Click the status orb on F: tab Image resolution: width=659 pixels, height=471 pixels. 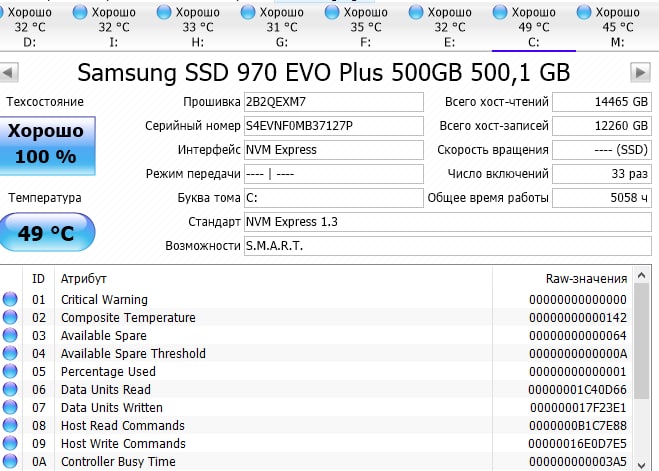click(332, 12)
